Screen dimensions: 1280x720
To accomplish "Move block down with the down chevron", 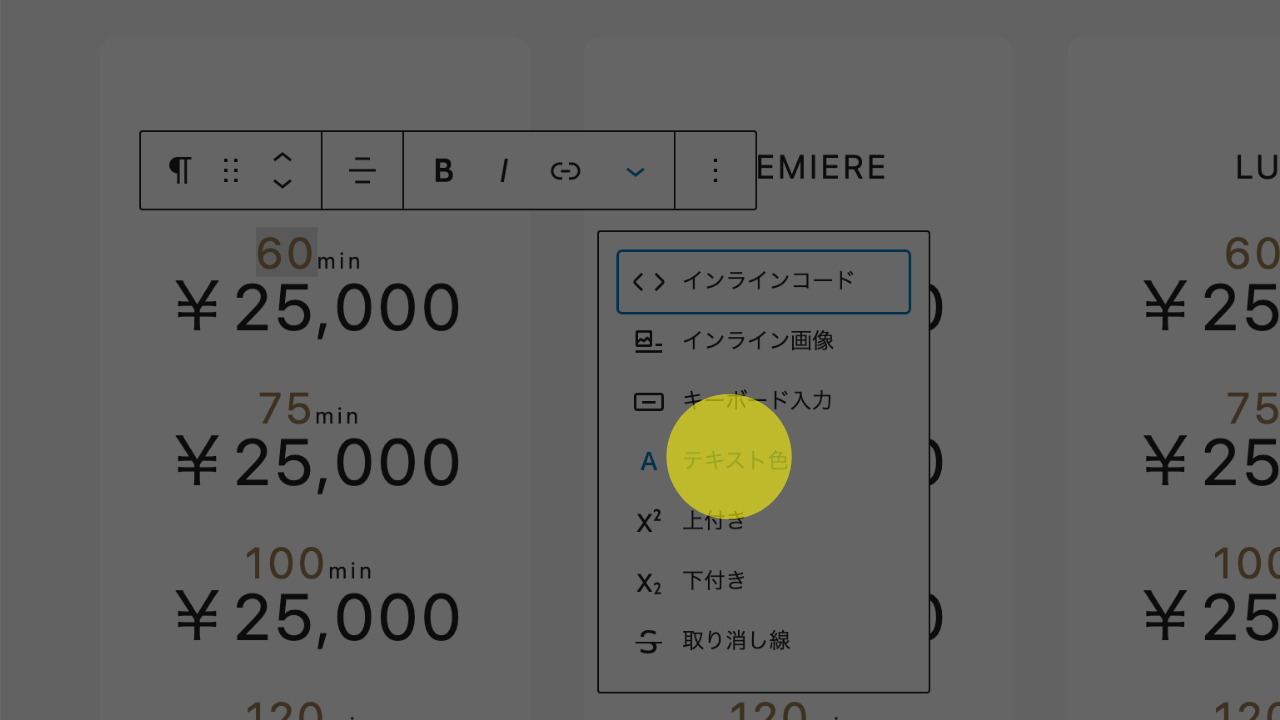I will point(283,184).
